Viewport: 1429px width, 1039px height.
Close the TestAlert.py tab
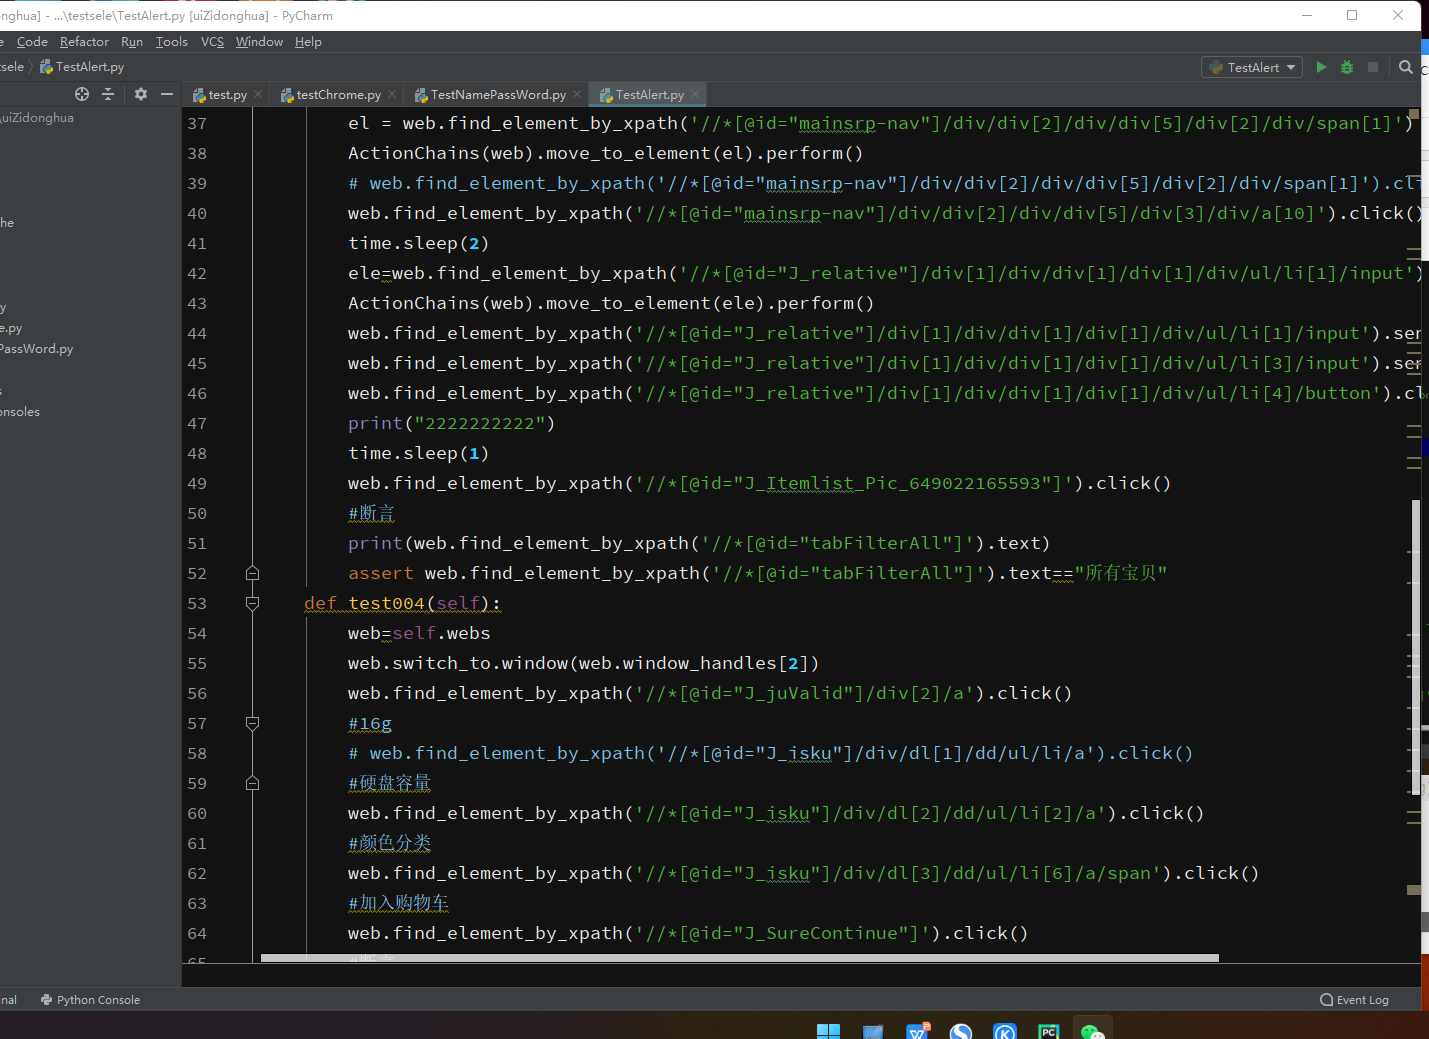(x=695, y=94)
